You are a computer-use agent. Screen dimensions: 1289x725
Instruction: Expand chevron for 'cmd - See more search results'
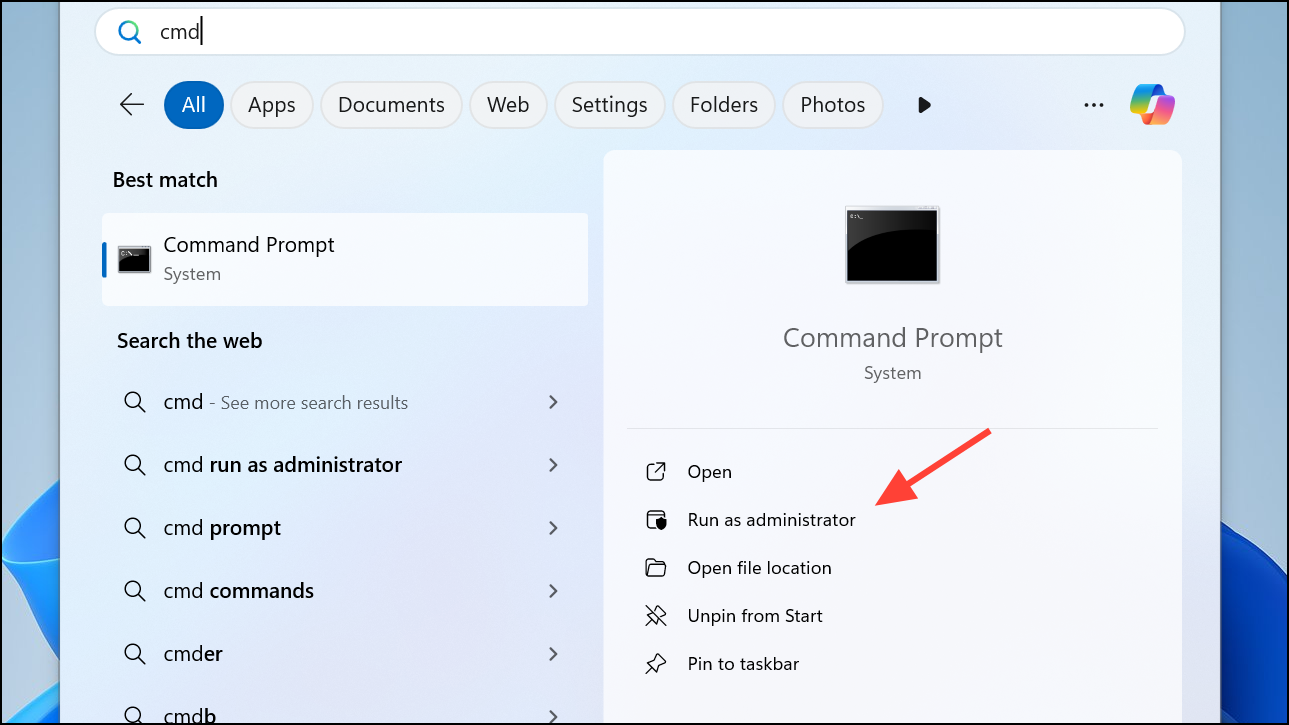[553, 402]
